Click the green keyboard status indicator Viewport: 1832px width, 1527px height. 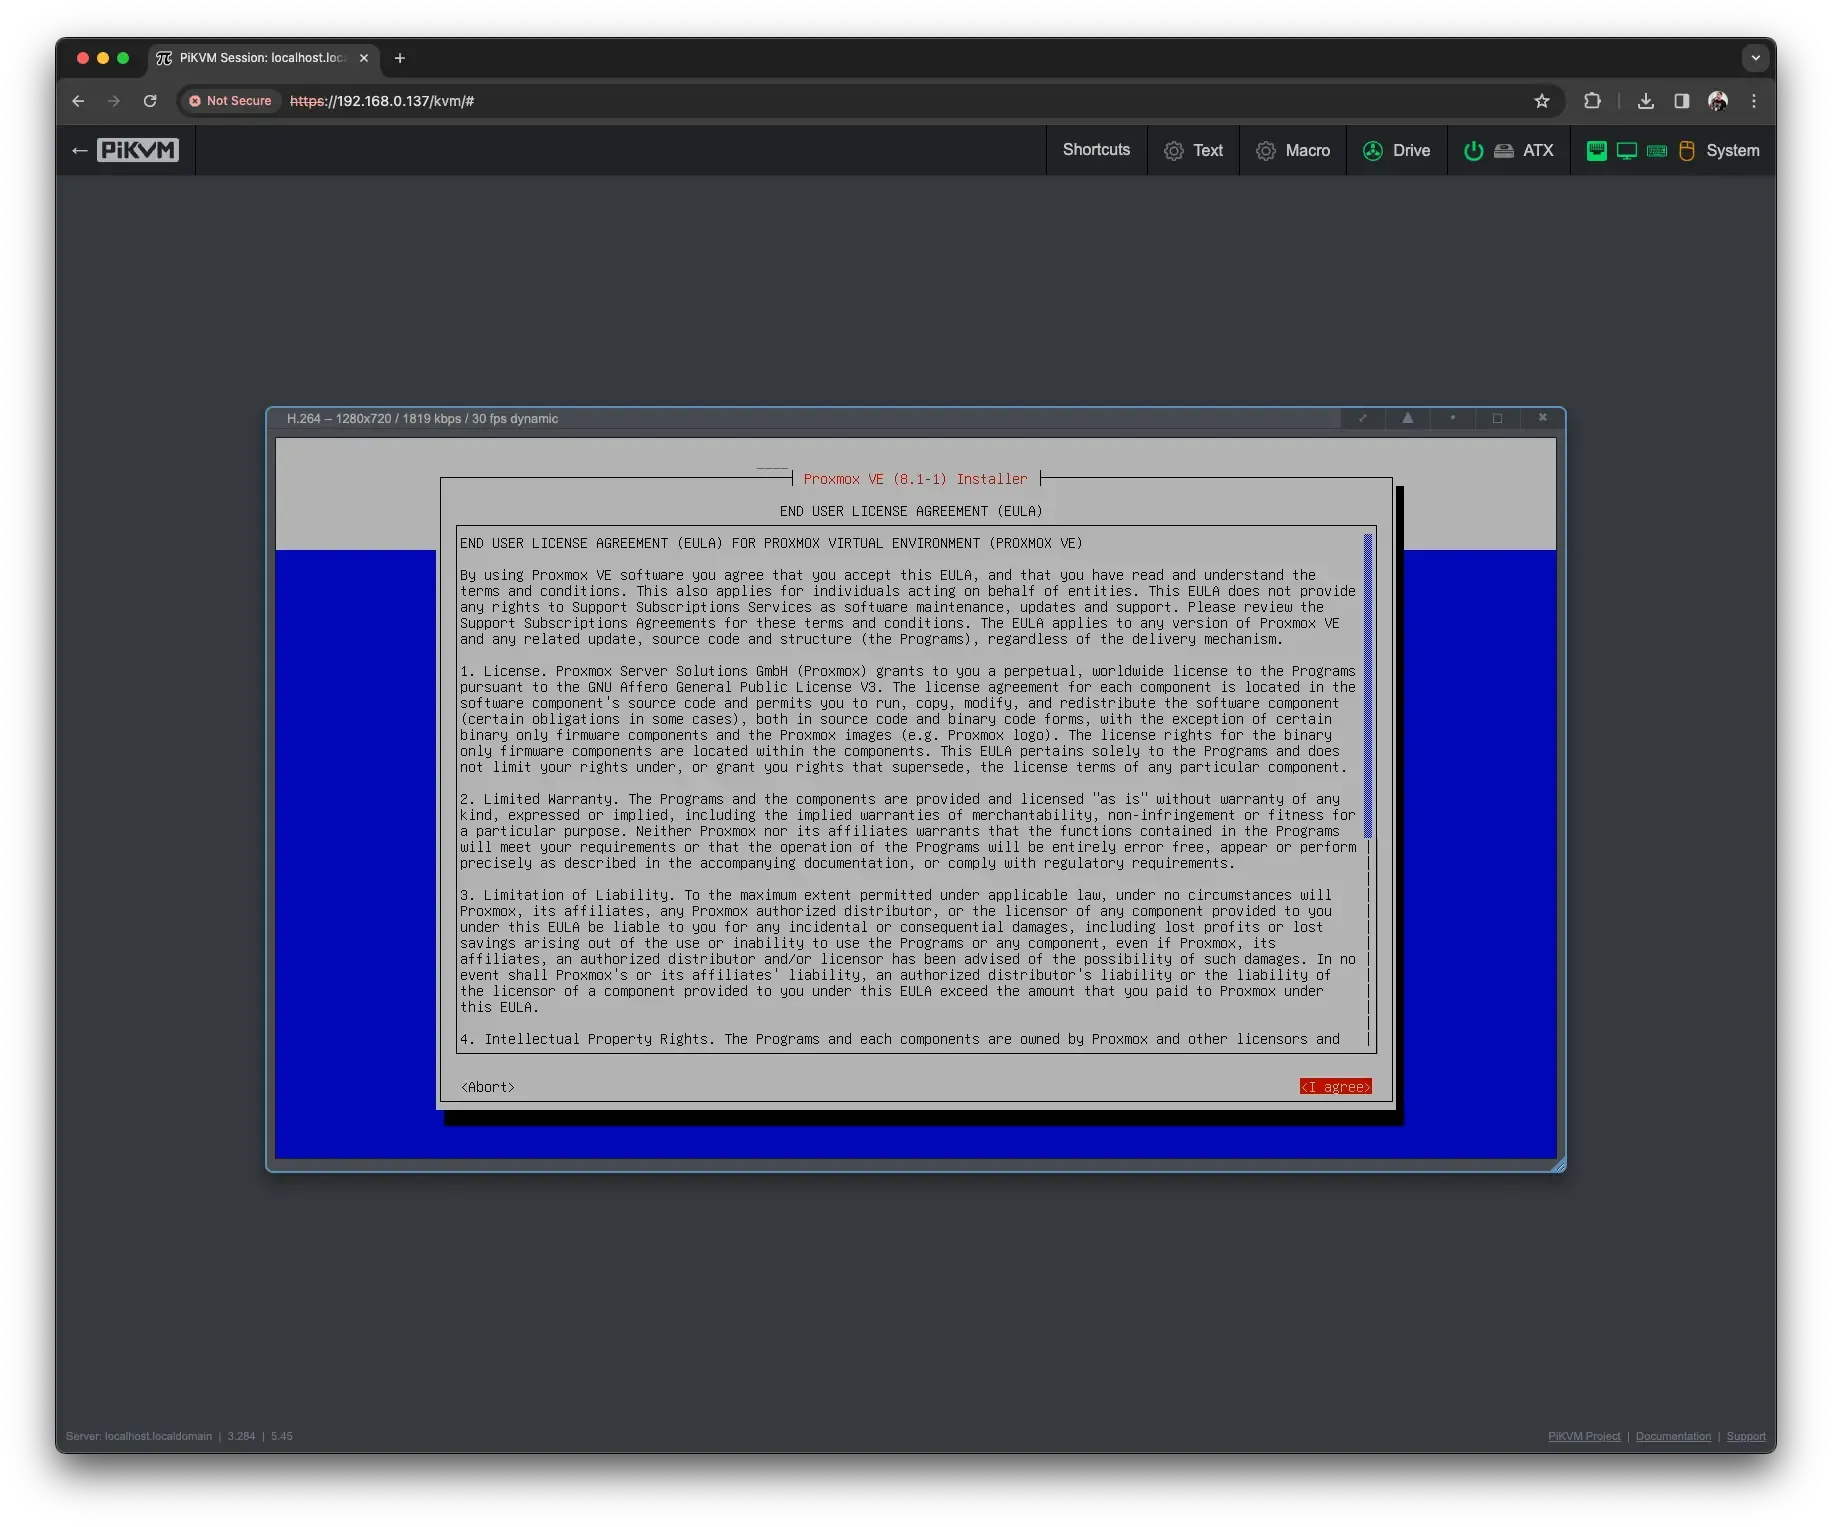click(x=1658, y=150)
